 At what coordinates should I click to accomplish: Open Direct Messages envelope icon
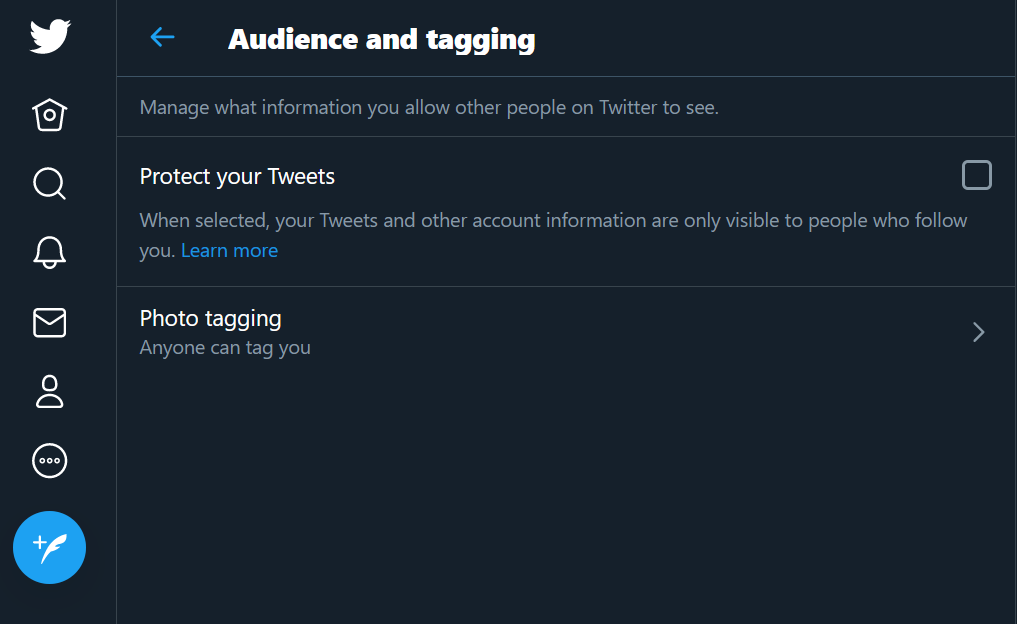(x=49, y=323)
